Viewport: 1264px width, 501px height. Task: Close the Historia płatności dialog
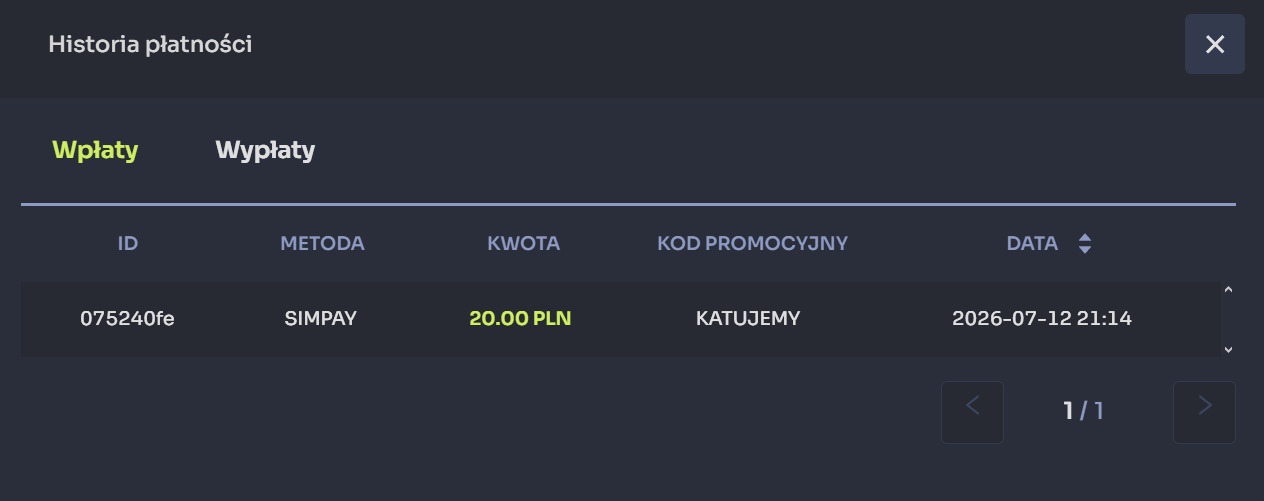(x=1214, y=44)
